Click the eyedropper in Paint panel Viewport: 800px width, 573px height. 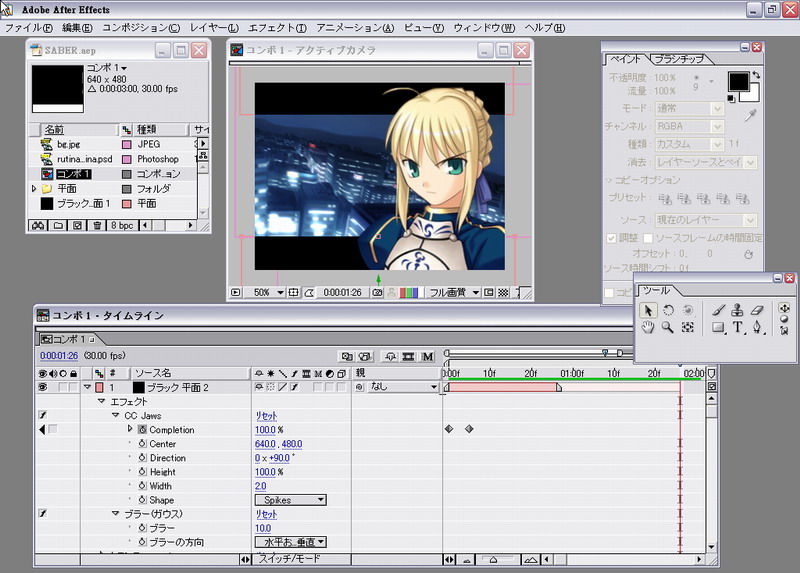[749, 116]
